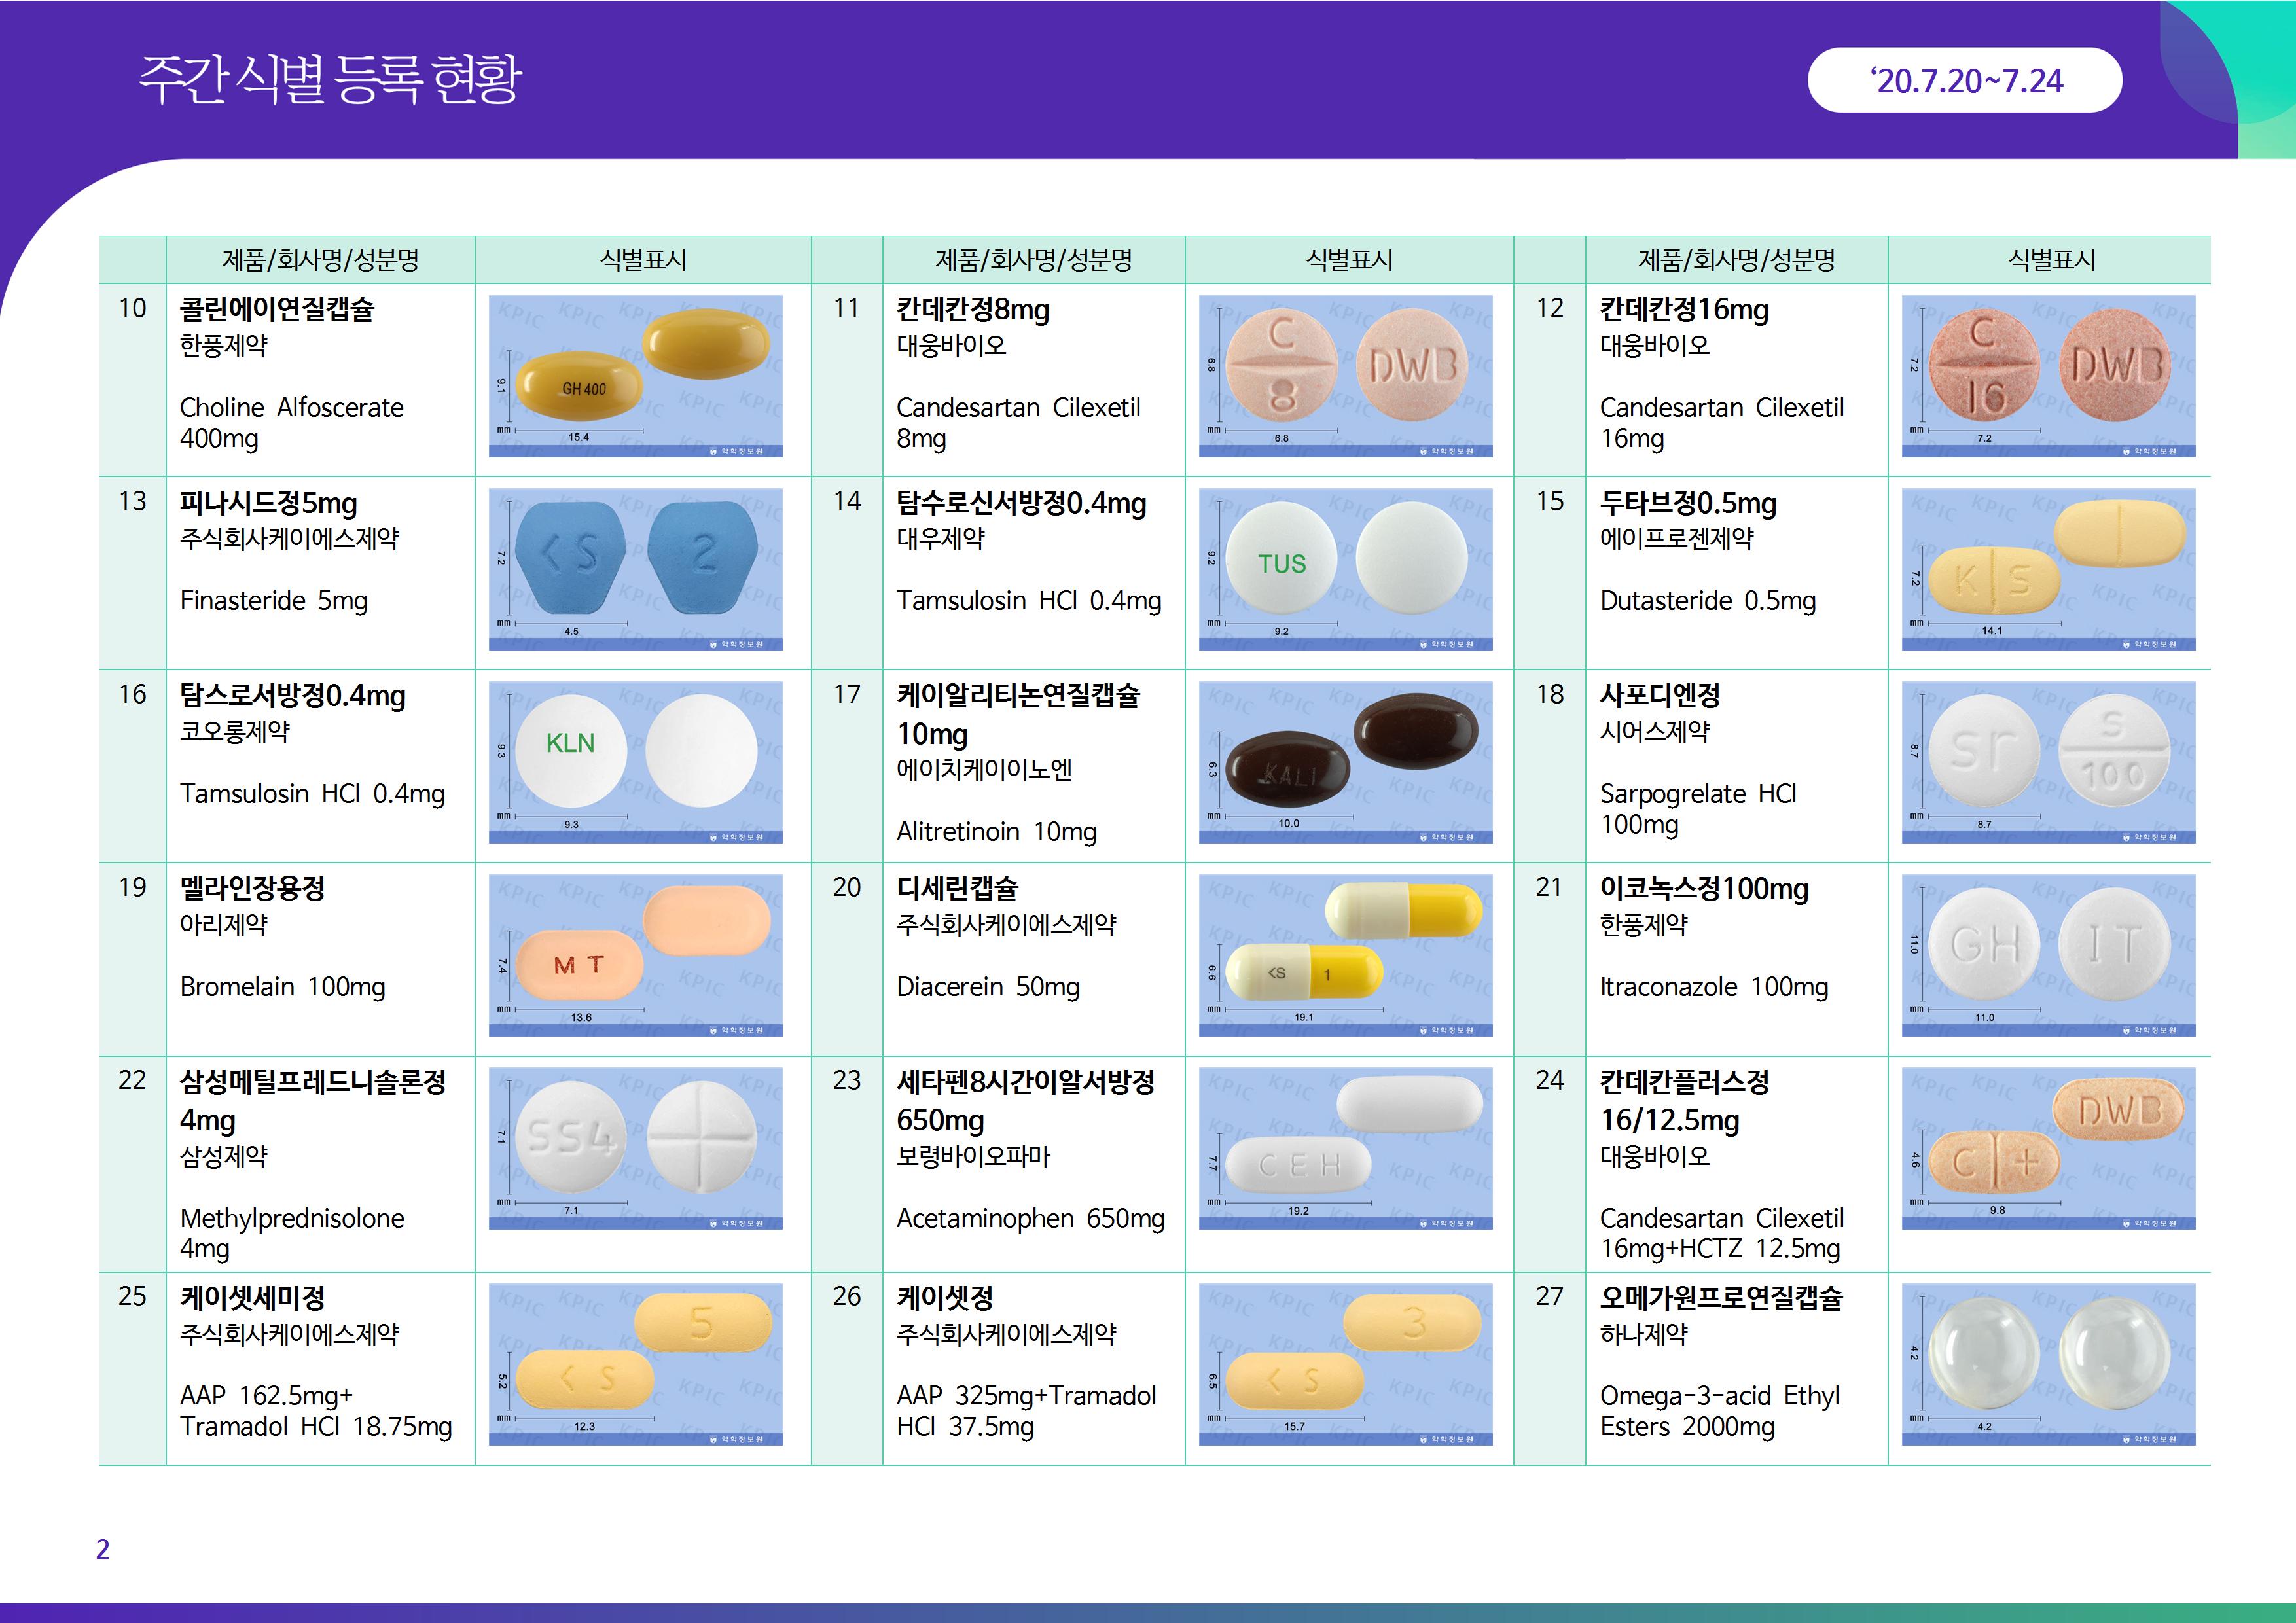Click the orange M T tablet image
Screen dimensions: 2296x1623
click(x=635, y=955)
